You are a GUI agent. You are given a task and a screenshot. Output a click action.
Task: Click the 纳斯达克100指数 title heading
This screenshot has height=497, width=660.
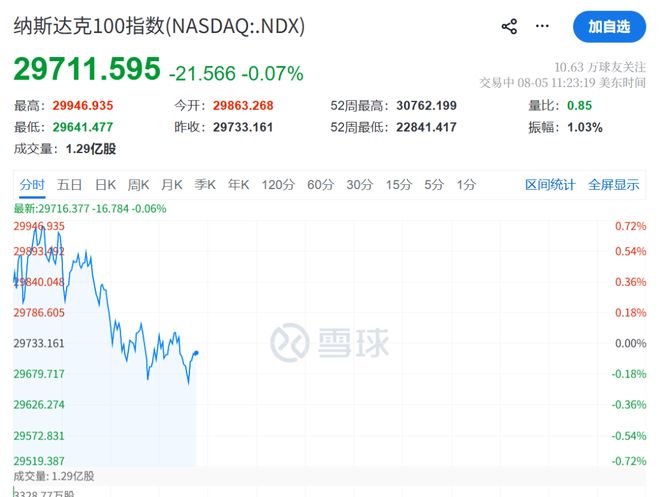[x=159, y=26]
